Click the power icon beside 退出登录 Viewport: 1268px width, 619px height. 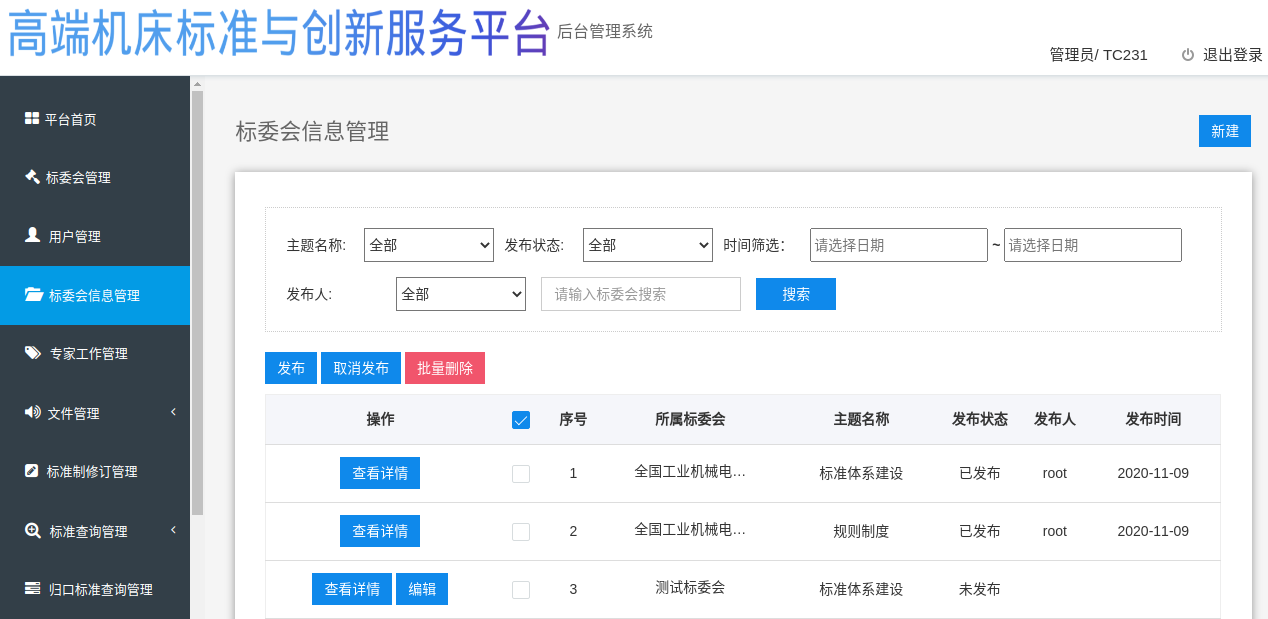click(1188, 55)
